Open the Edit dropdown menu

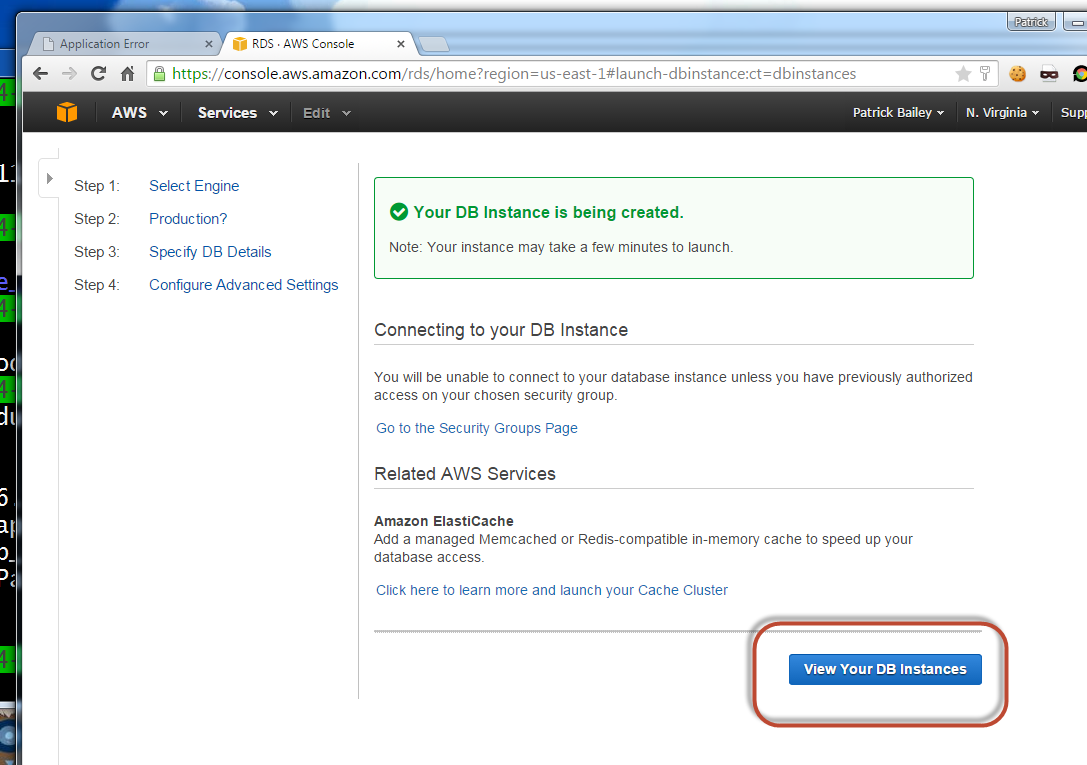click(327, 113)
